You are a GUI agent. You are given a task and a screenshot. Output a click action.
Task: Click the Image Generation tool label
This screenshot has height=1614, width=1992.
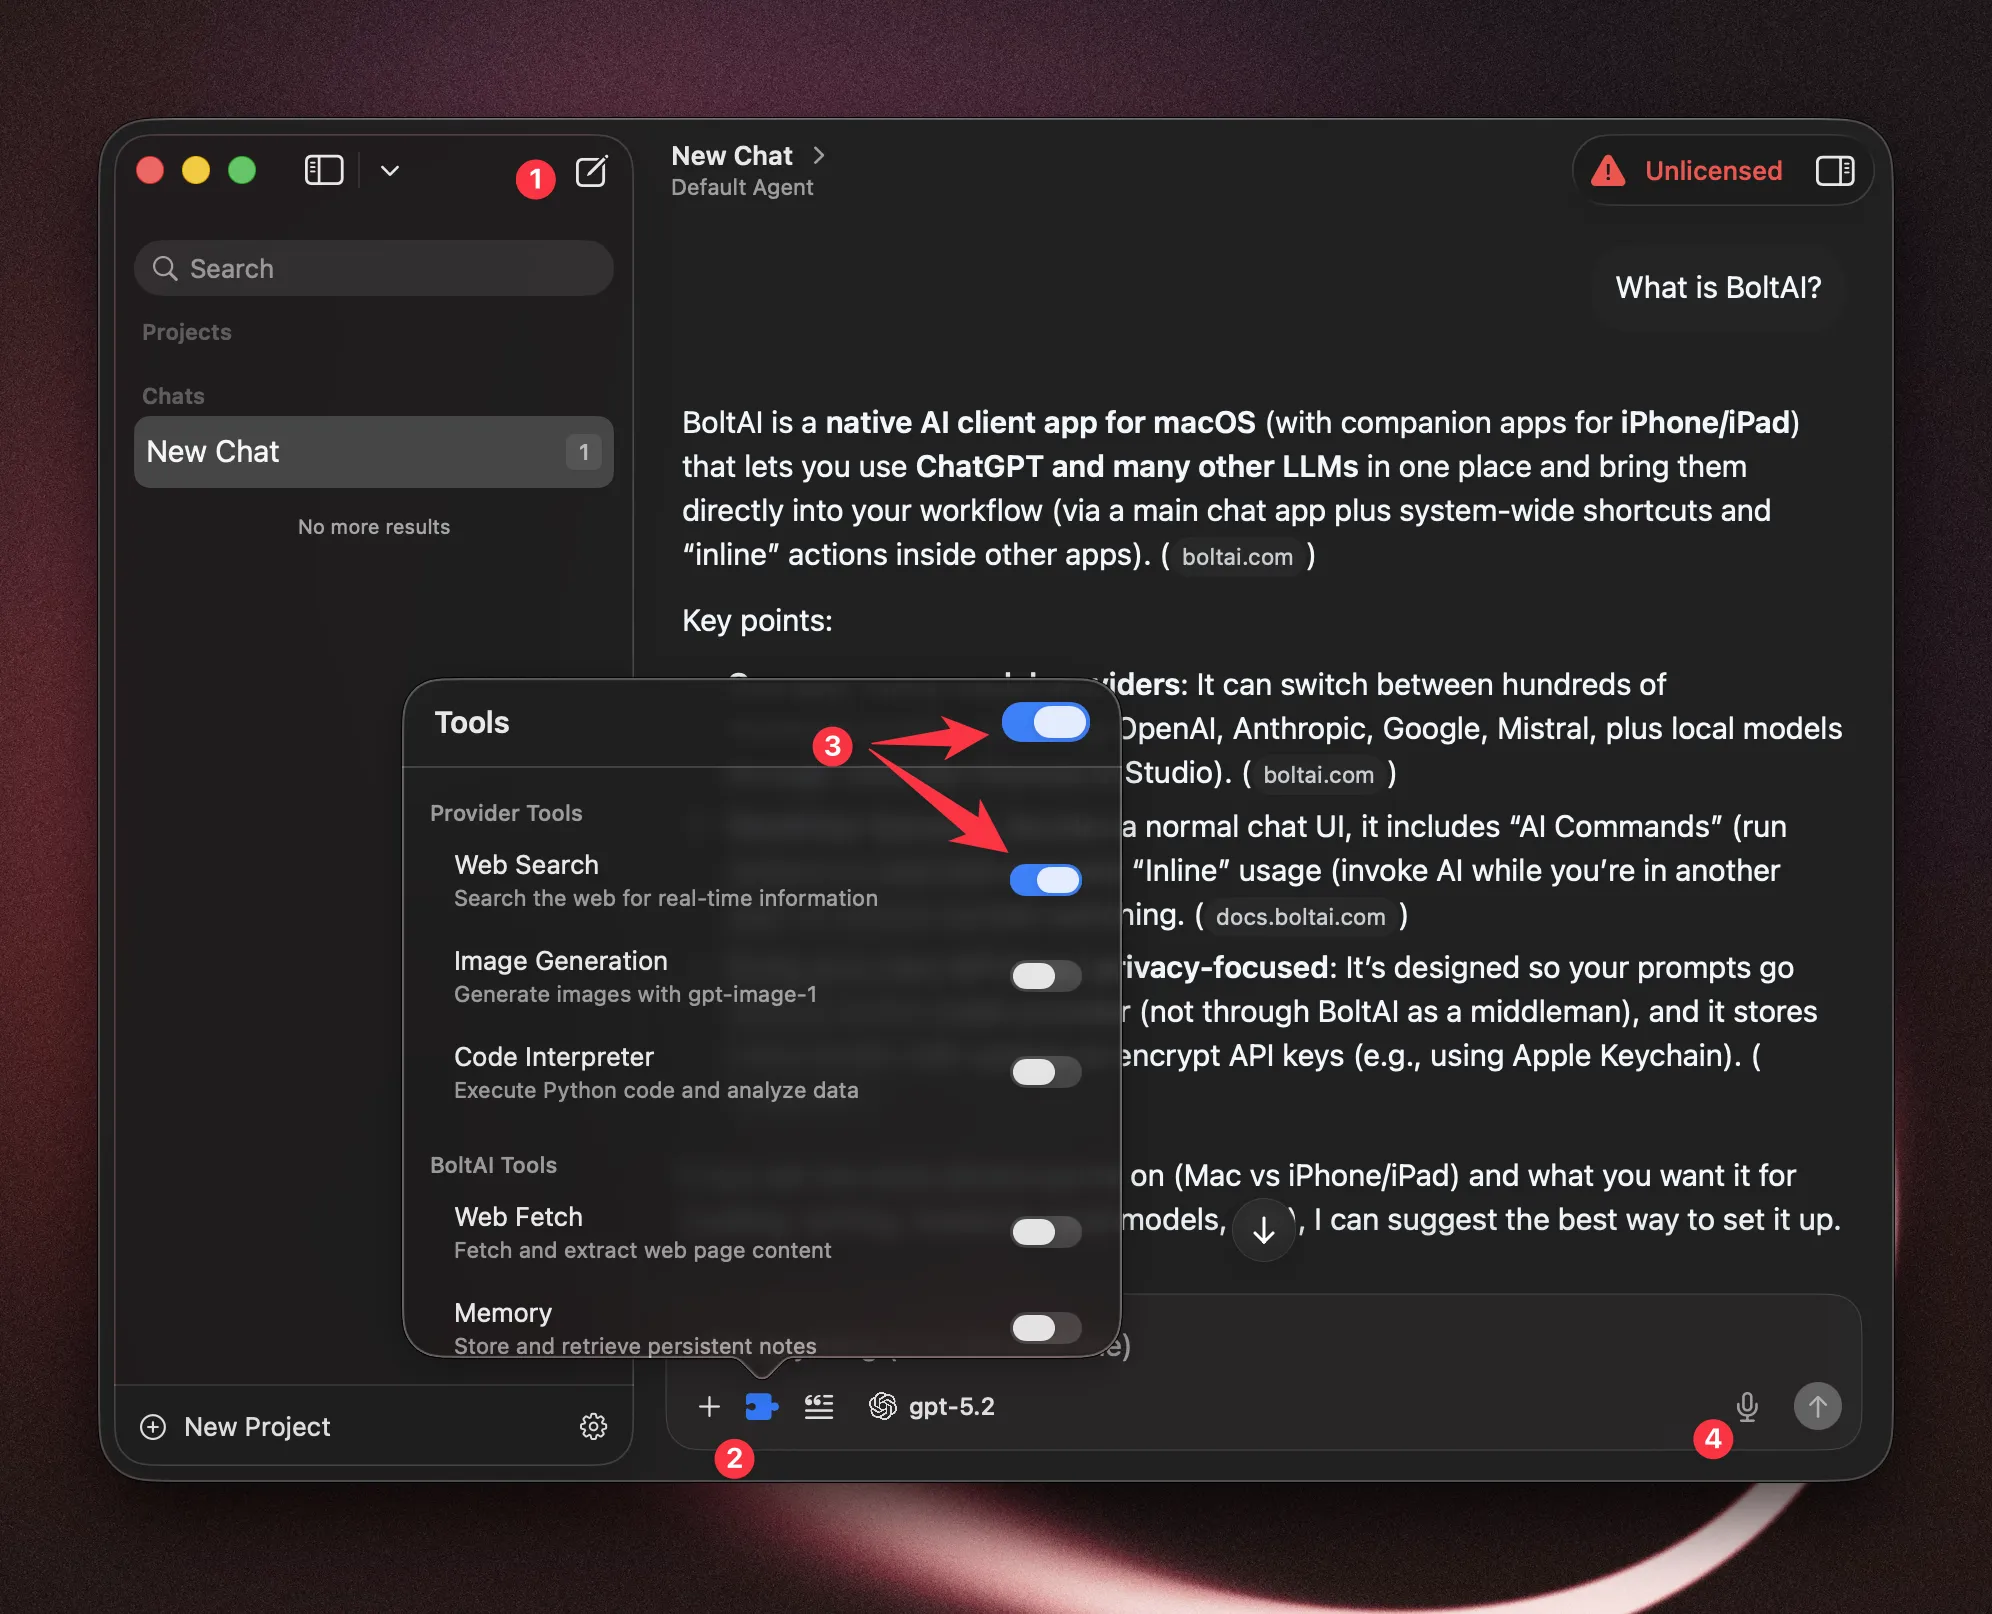pyautogui.click(x=560, y=961)
